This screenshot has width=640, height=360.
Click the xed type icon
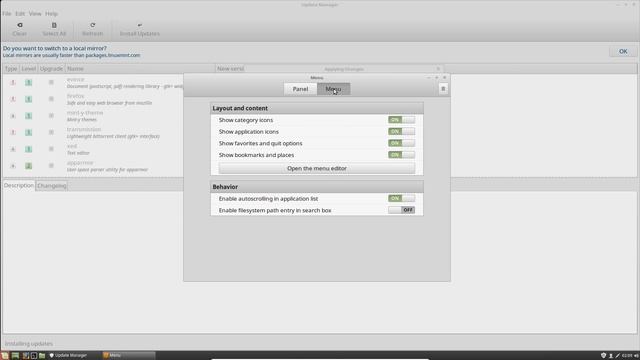(13, 149)
